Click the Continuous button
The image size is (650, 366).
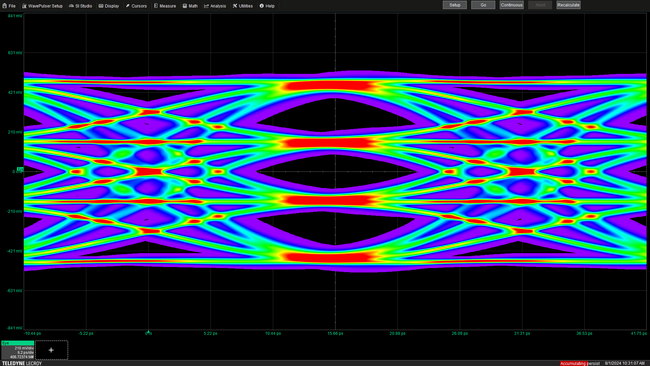[512, 5]
